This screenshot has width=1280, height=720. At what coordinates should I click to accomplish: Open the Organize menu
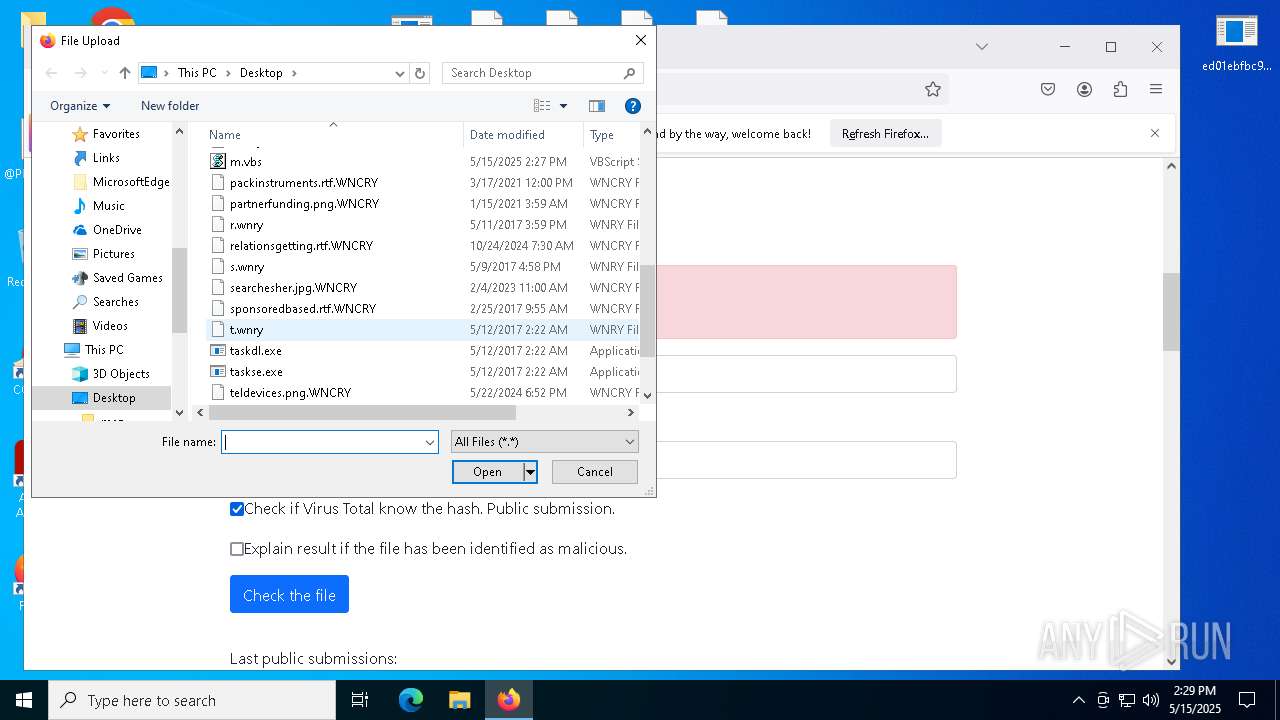click(80, 106)
